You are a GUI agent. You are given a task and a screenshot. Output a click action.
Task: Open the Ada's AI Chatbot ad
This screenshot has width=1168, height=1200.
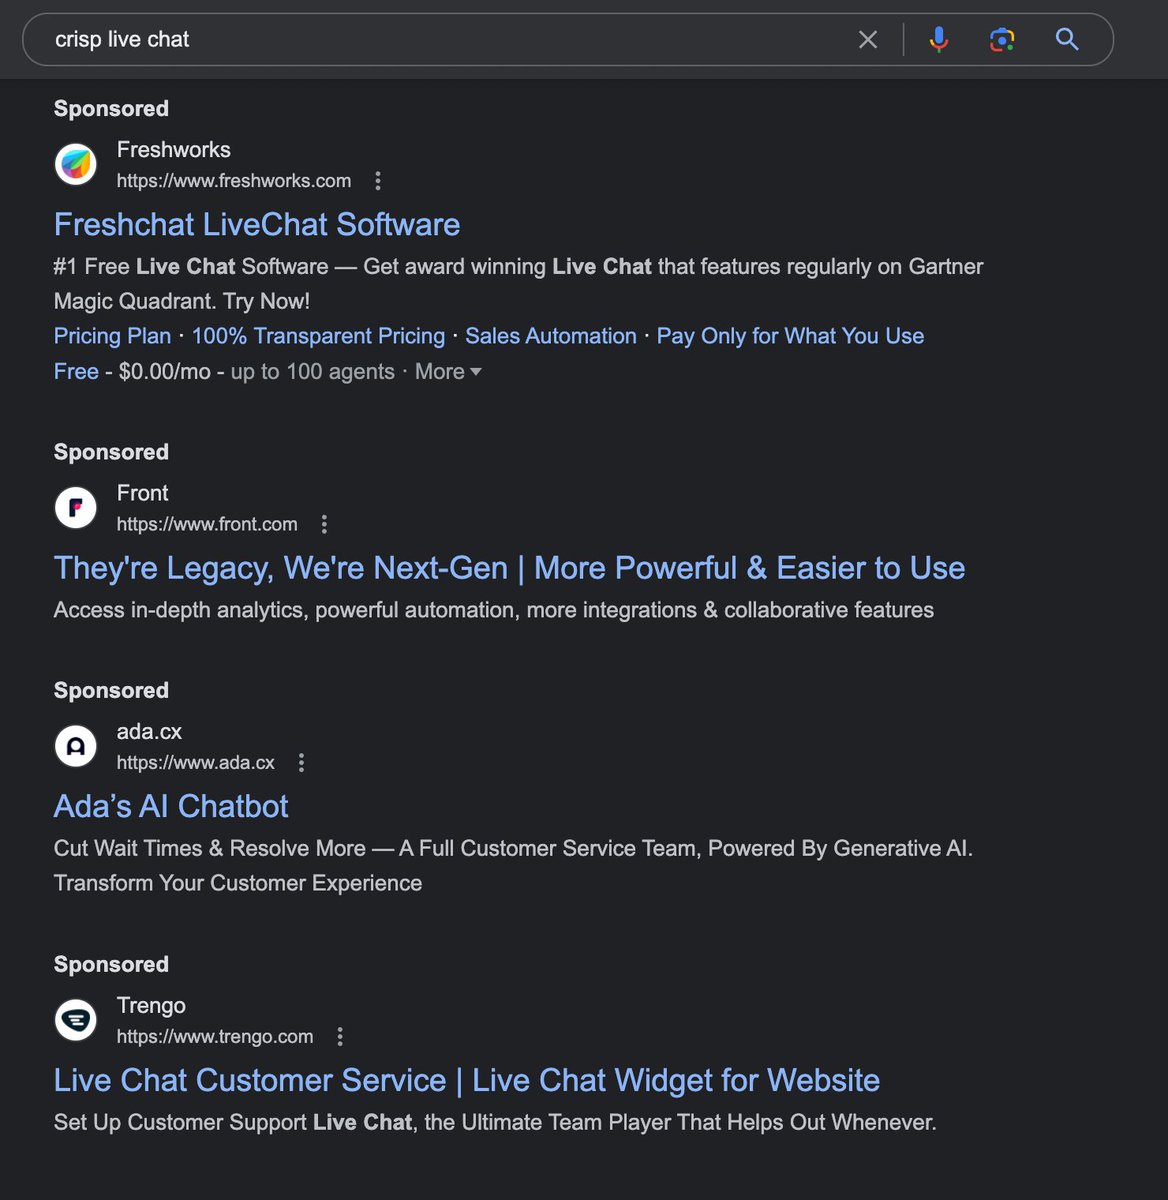click(171, 806)
